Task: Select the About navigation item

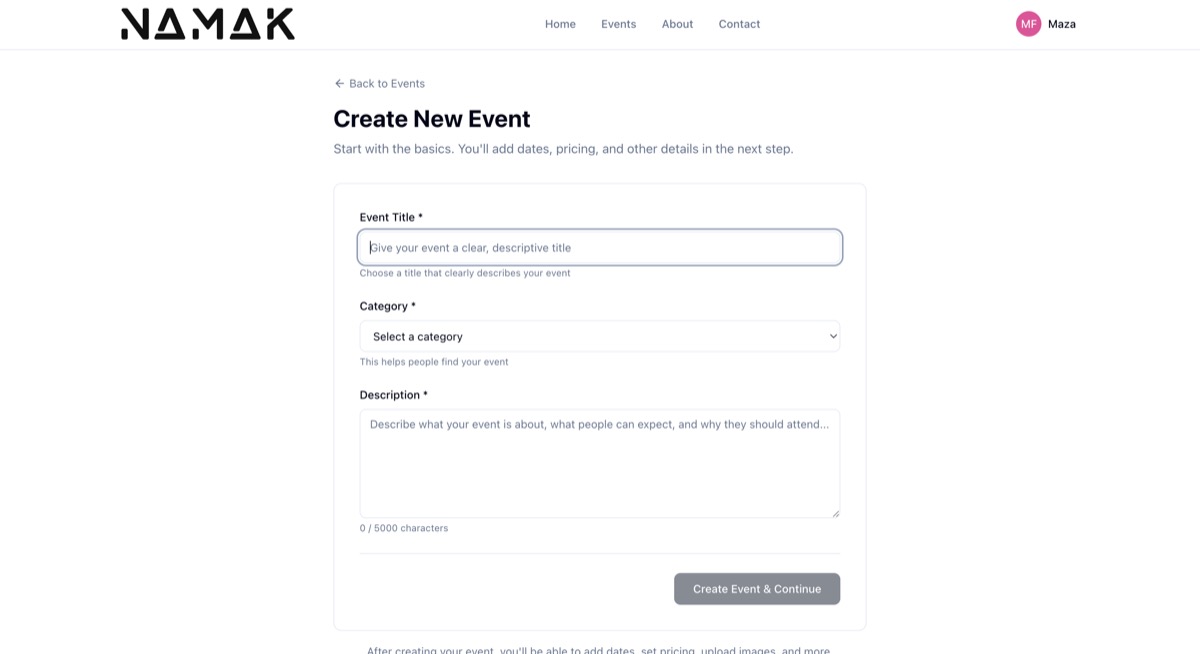Action: [x=677, y=24]
